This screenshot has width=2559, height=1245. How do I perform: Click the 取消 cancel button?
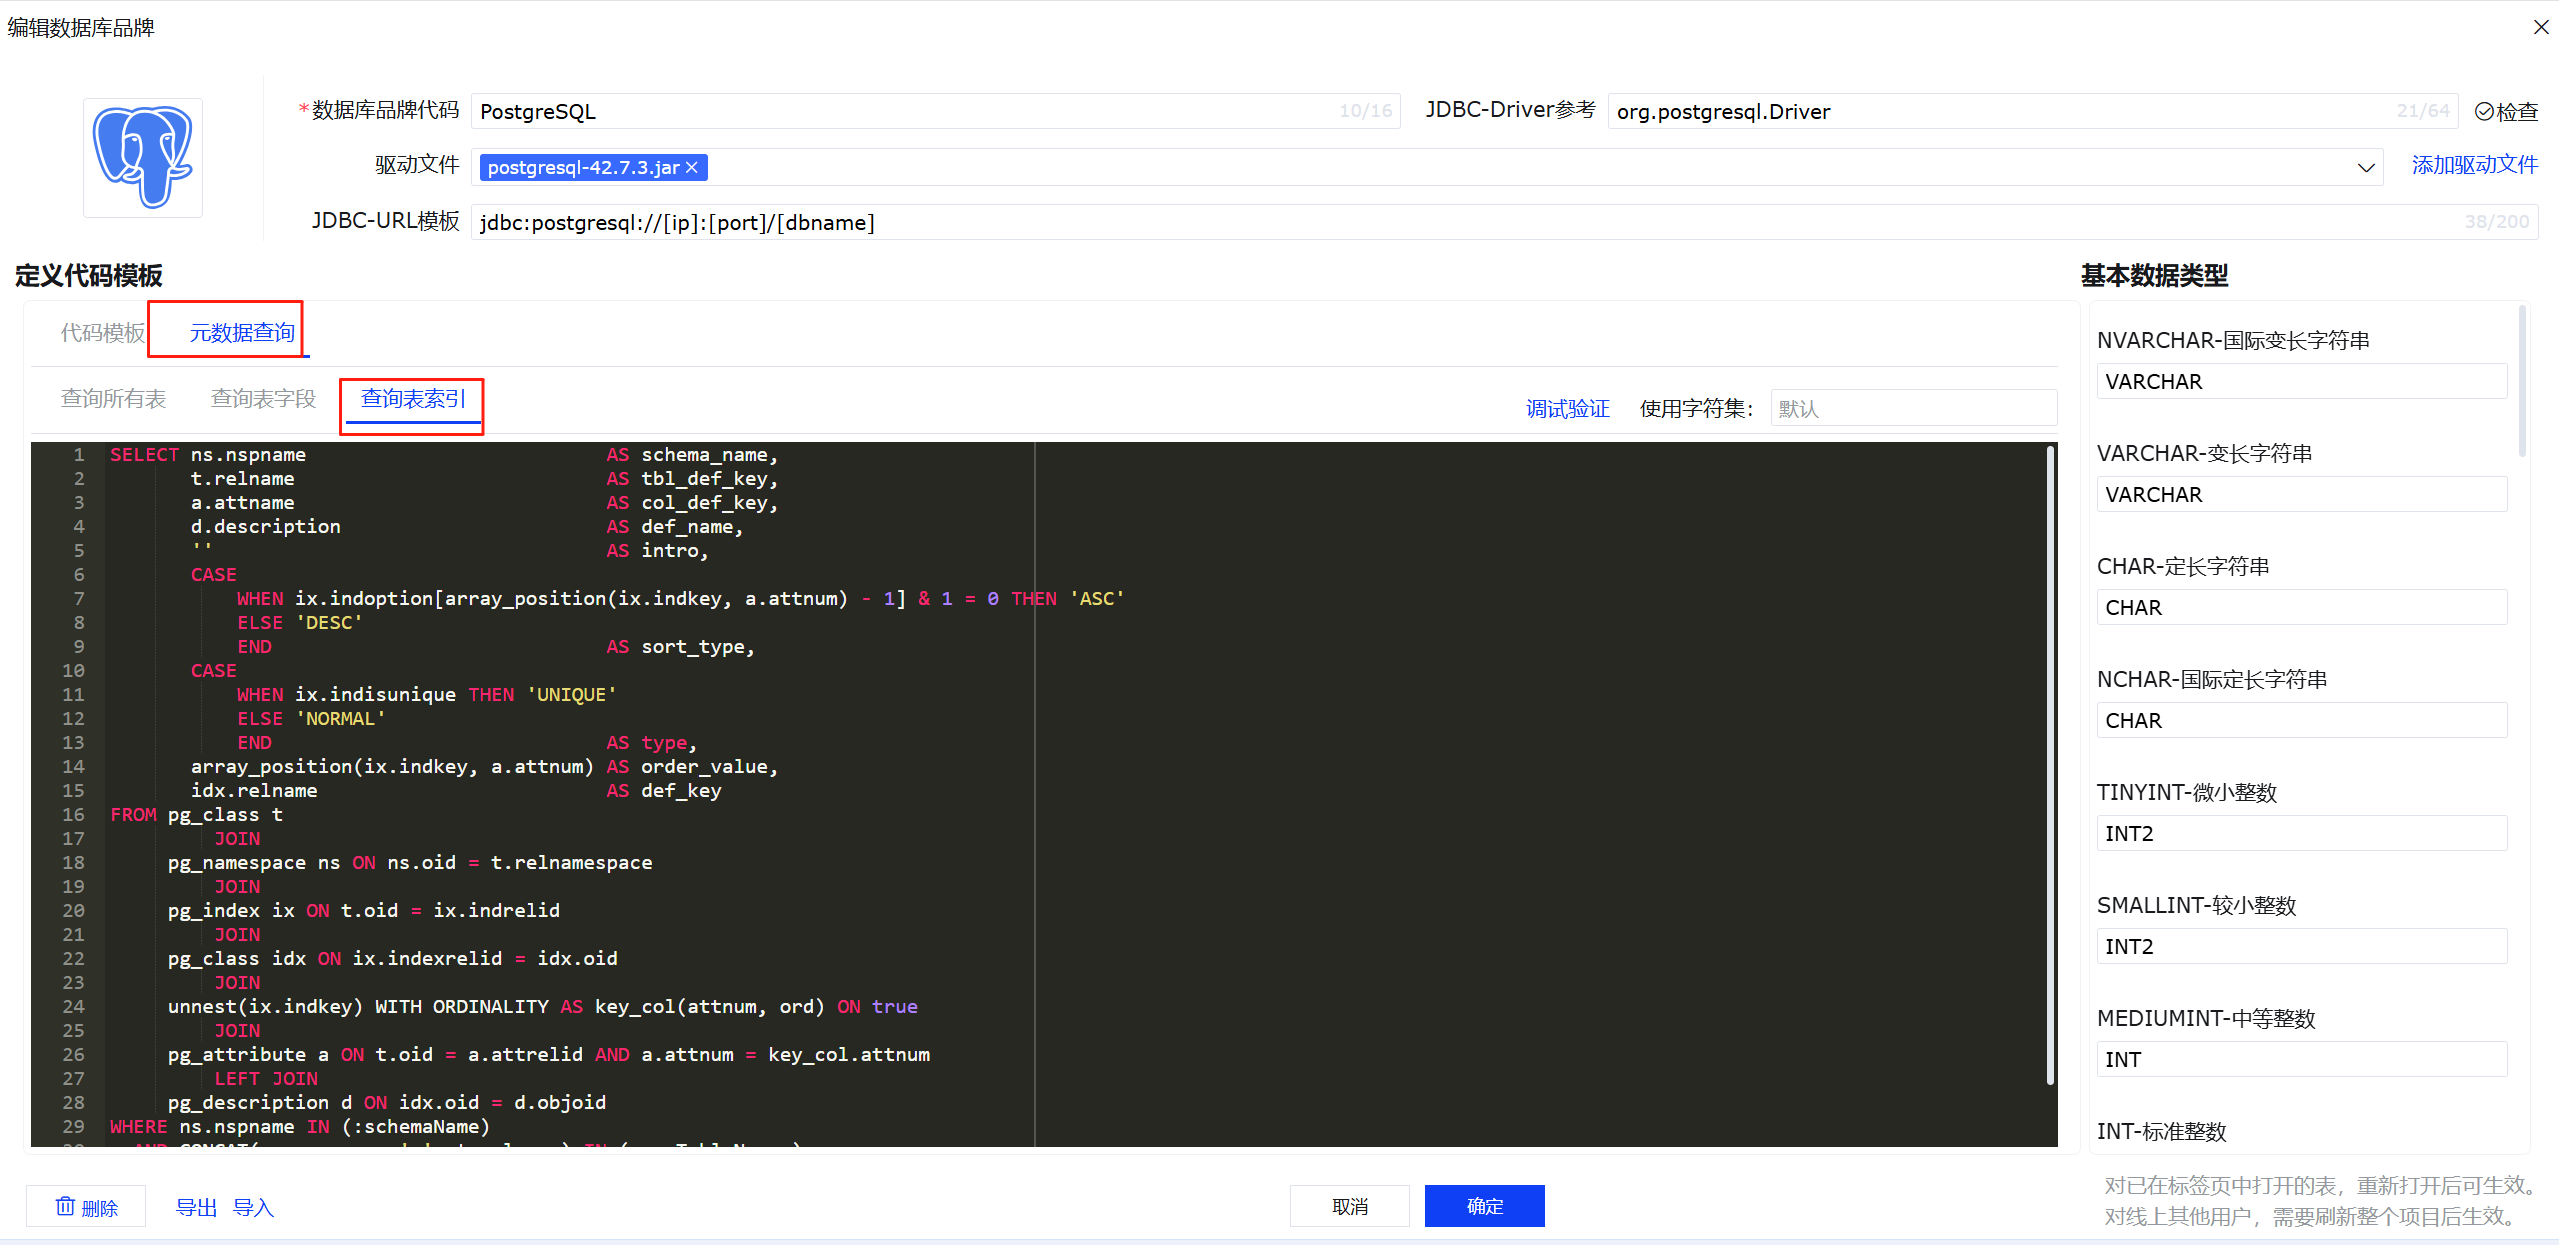1349,1206
